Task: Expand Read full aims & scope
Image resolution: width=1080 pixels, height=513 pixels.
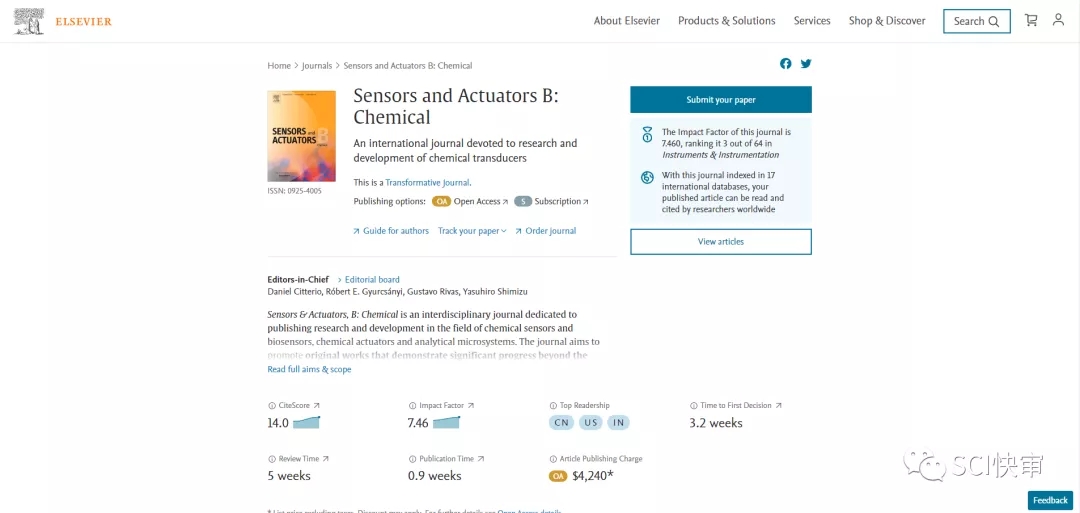Action: (309, 370)
